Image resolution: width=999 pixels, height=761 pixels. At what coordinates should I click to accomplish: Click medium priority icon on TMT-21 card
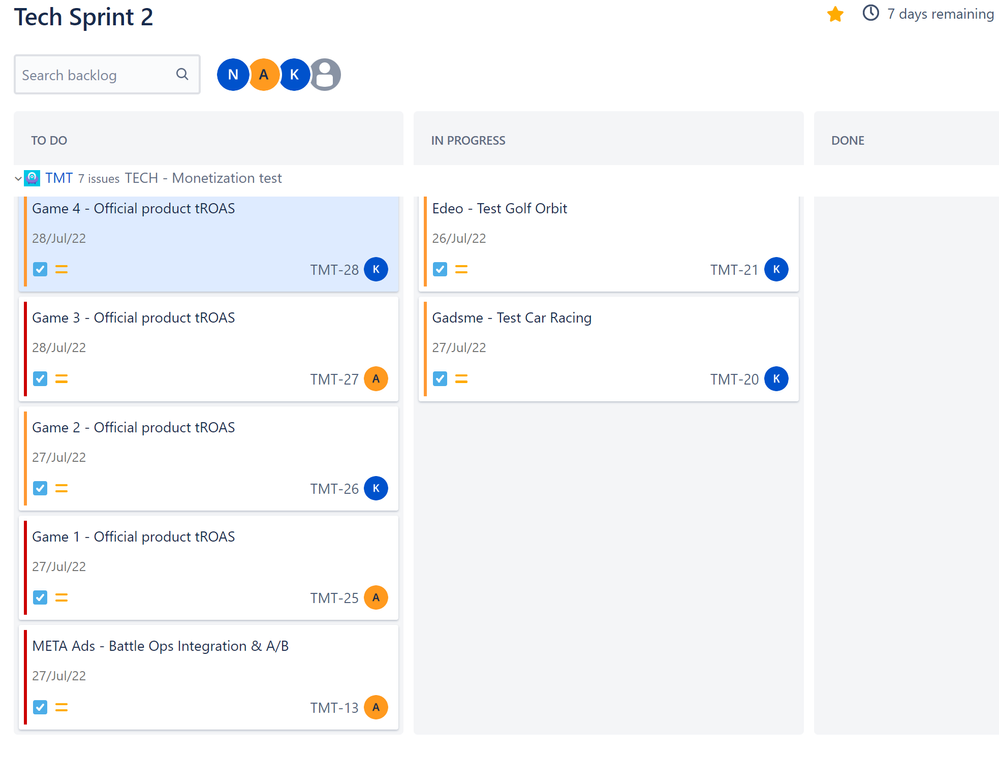[x=461, y=270]
